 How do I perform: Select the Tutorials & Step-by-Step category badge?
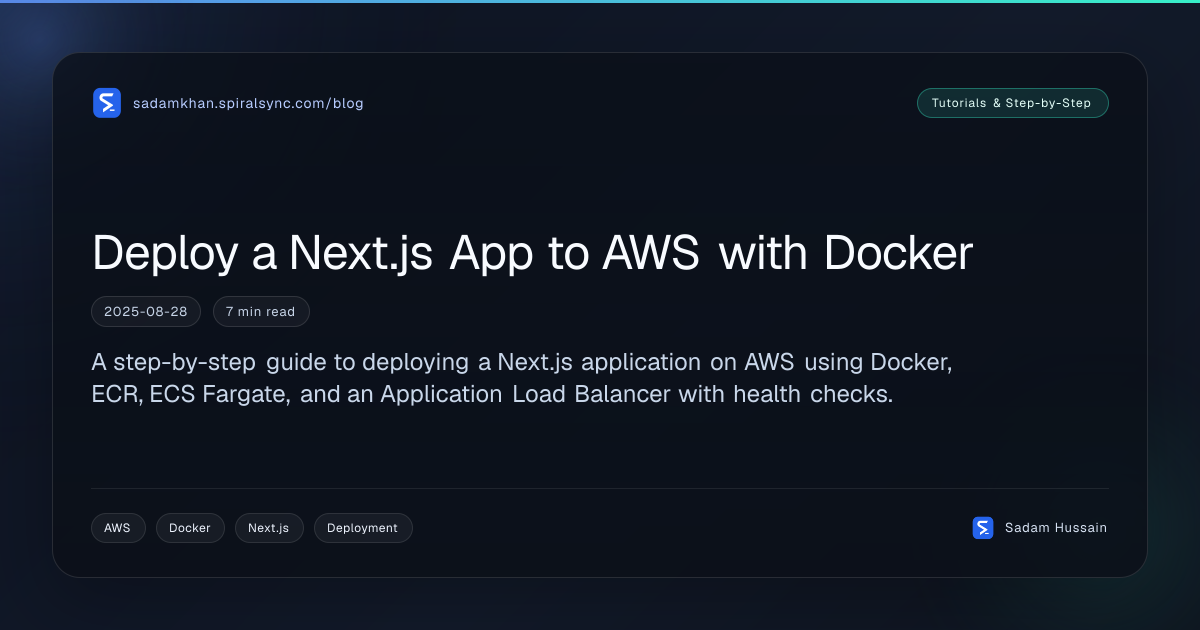click(x=1012, y=103)
